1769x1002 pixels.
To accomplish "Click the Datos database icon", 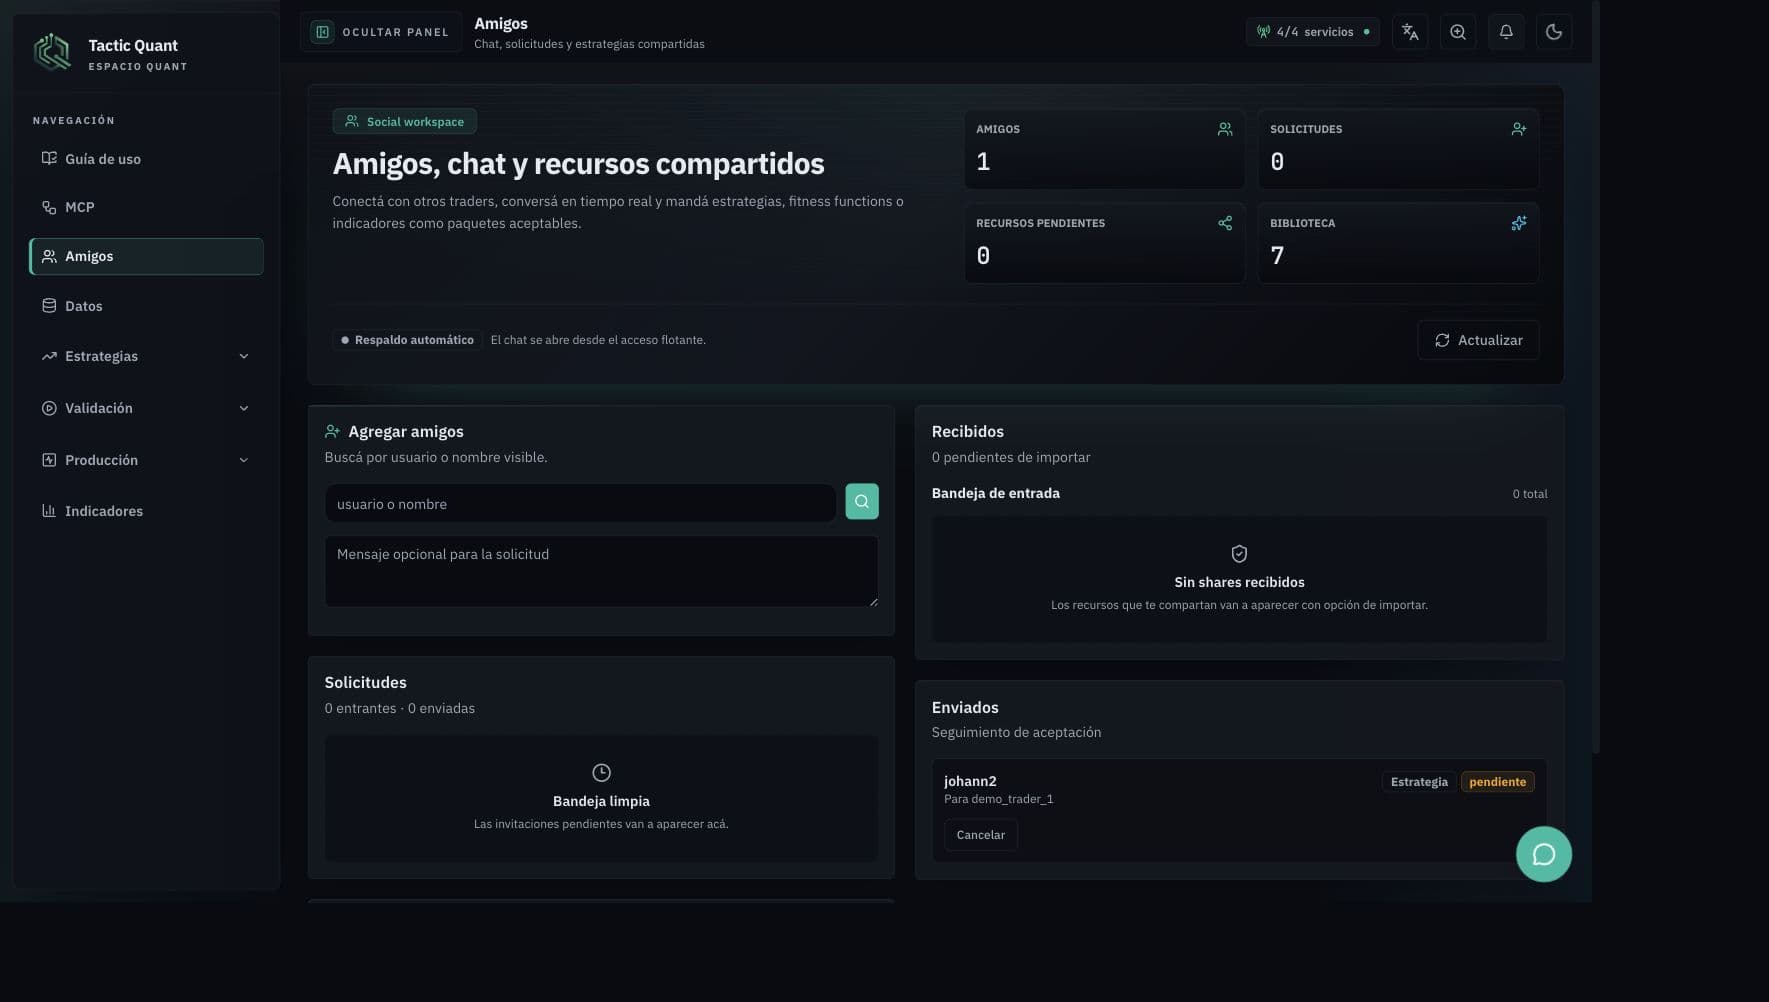I will [49, 306].
